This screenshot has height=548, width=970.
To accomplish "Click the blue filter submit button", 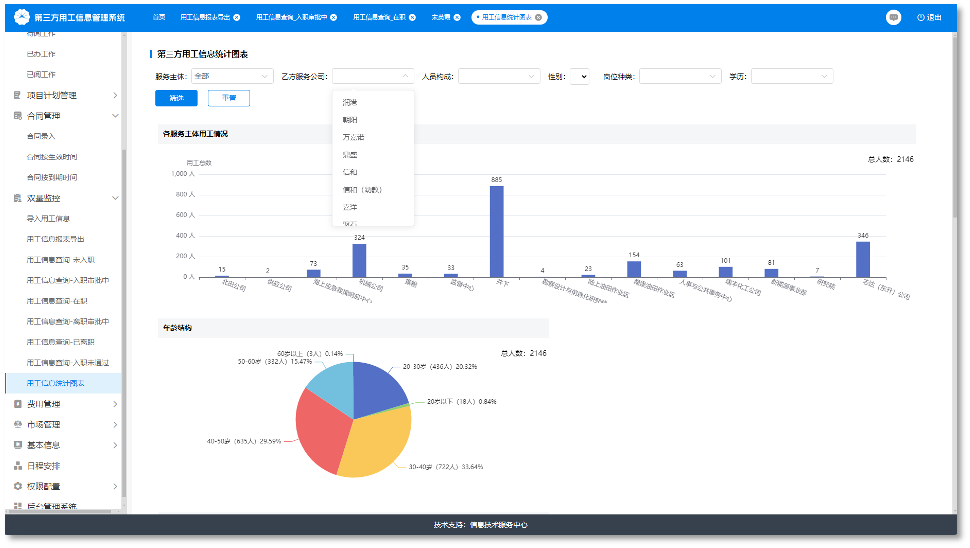I will [x=176, y=98].
